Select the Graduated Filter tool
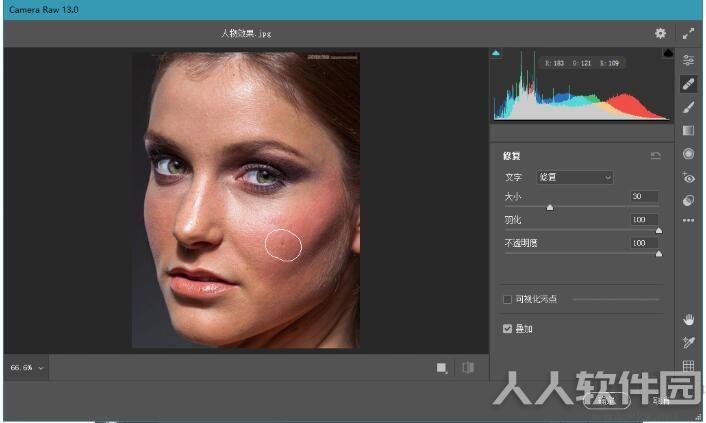 pyautogui.click(x=688, y=131)
